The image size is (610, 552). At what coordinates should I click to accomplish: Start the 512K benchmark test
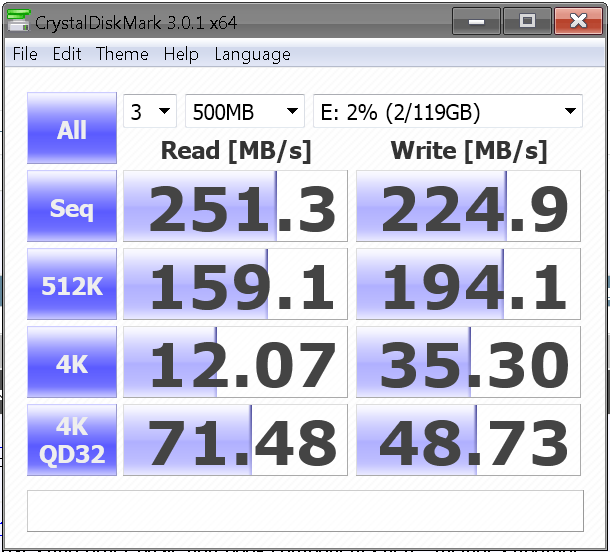[72, 284]
